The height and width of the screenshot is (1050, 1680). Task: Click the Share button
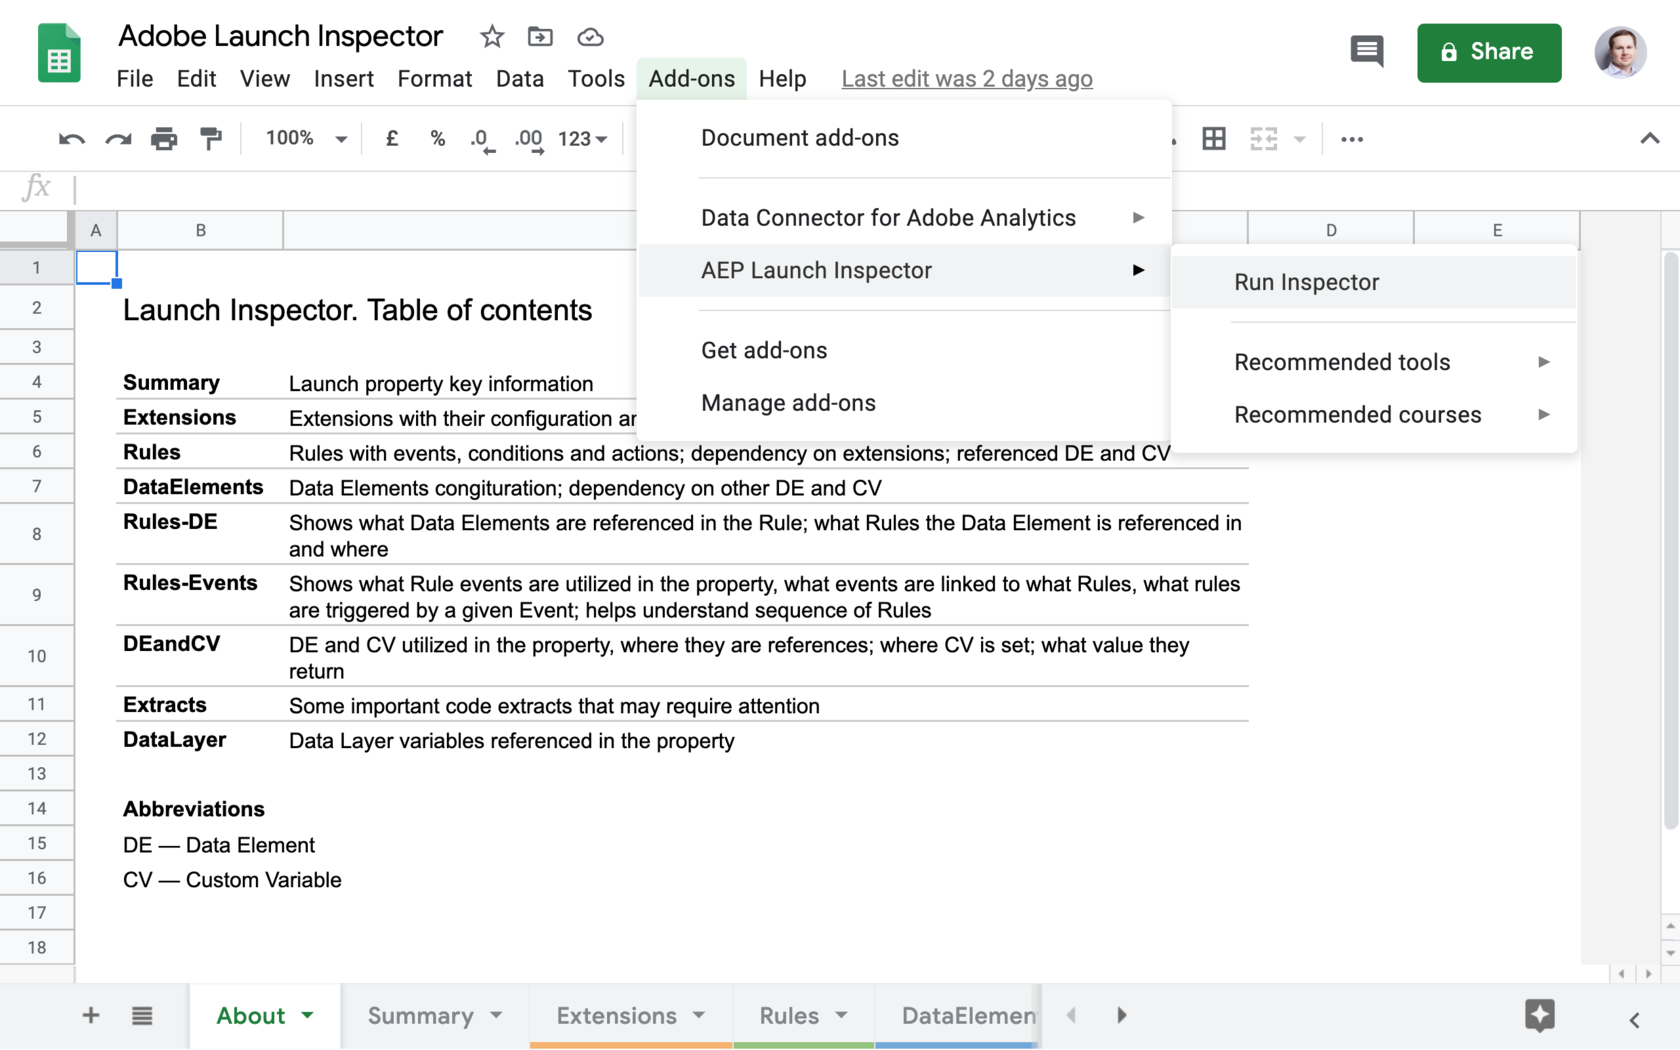[x=1489, y=52]
